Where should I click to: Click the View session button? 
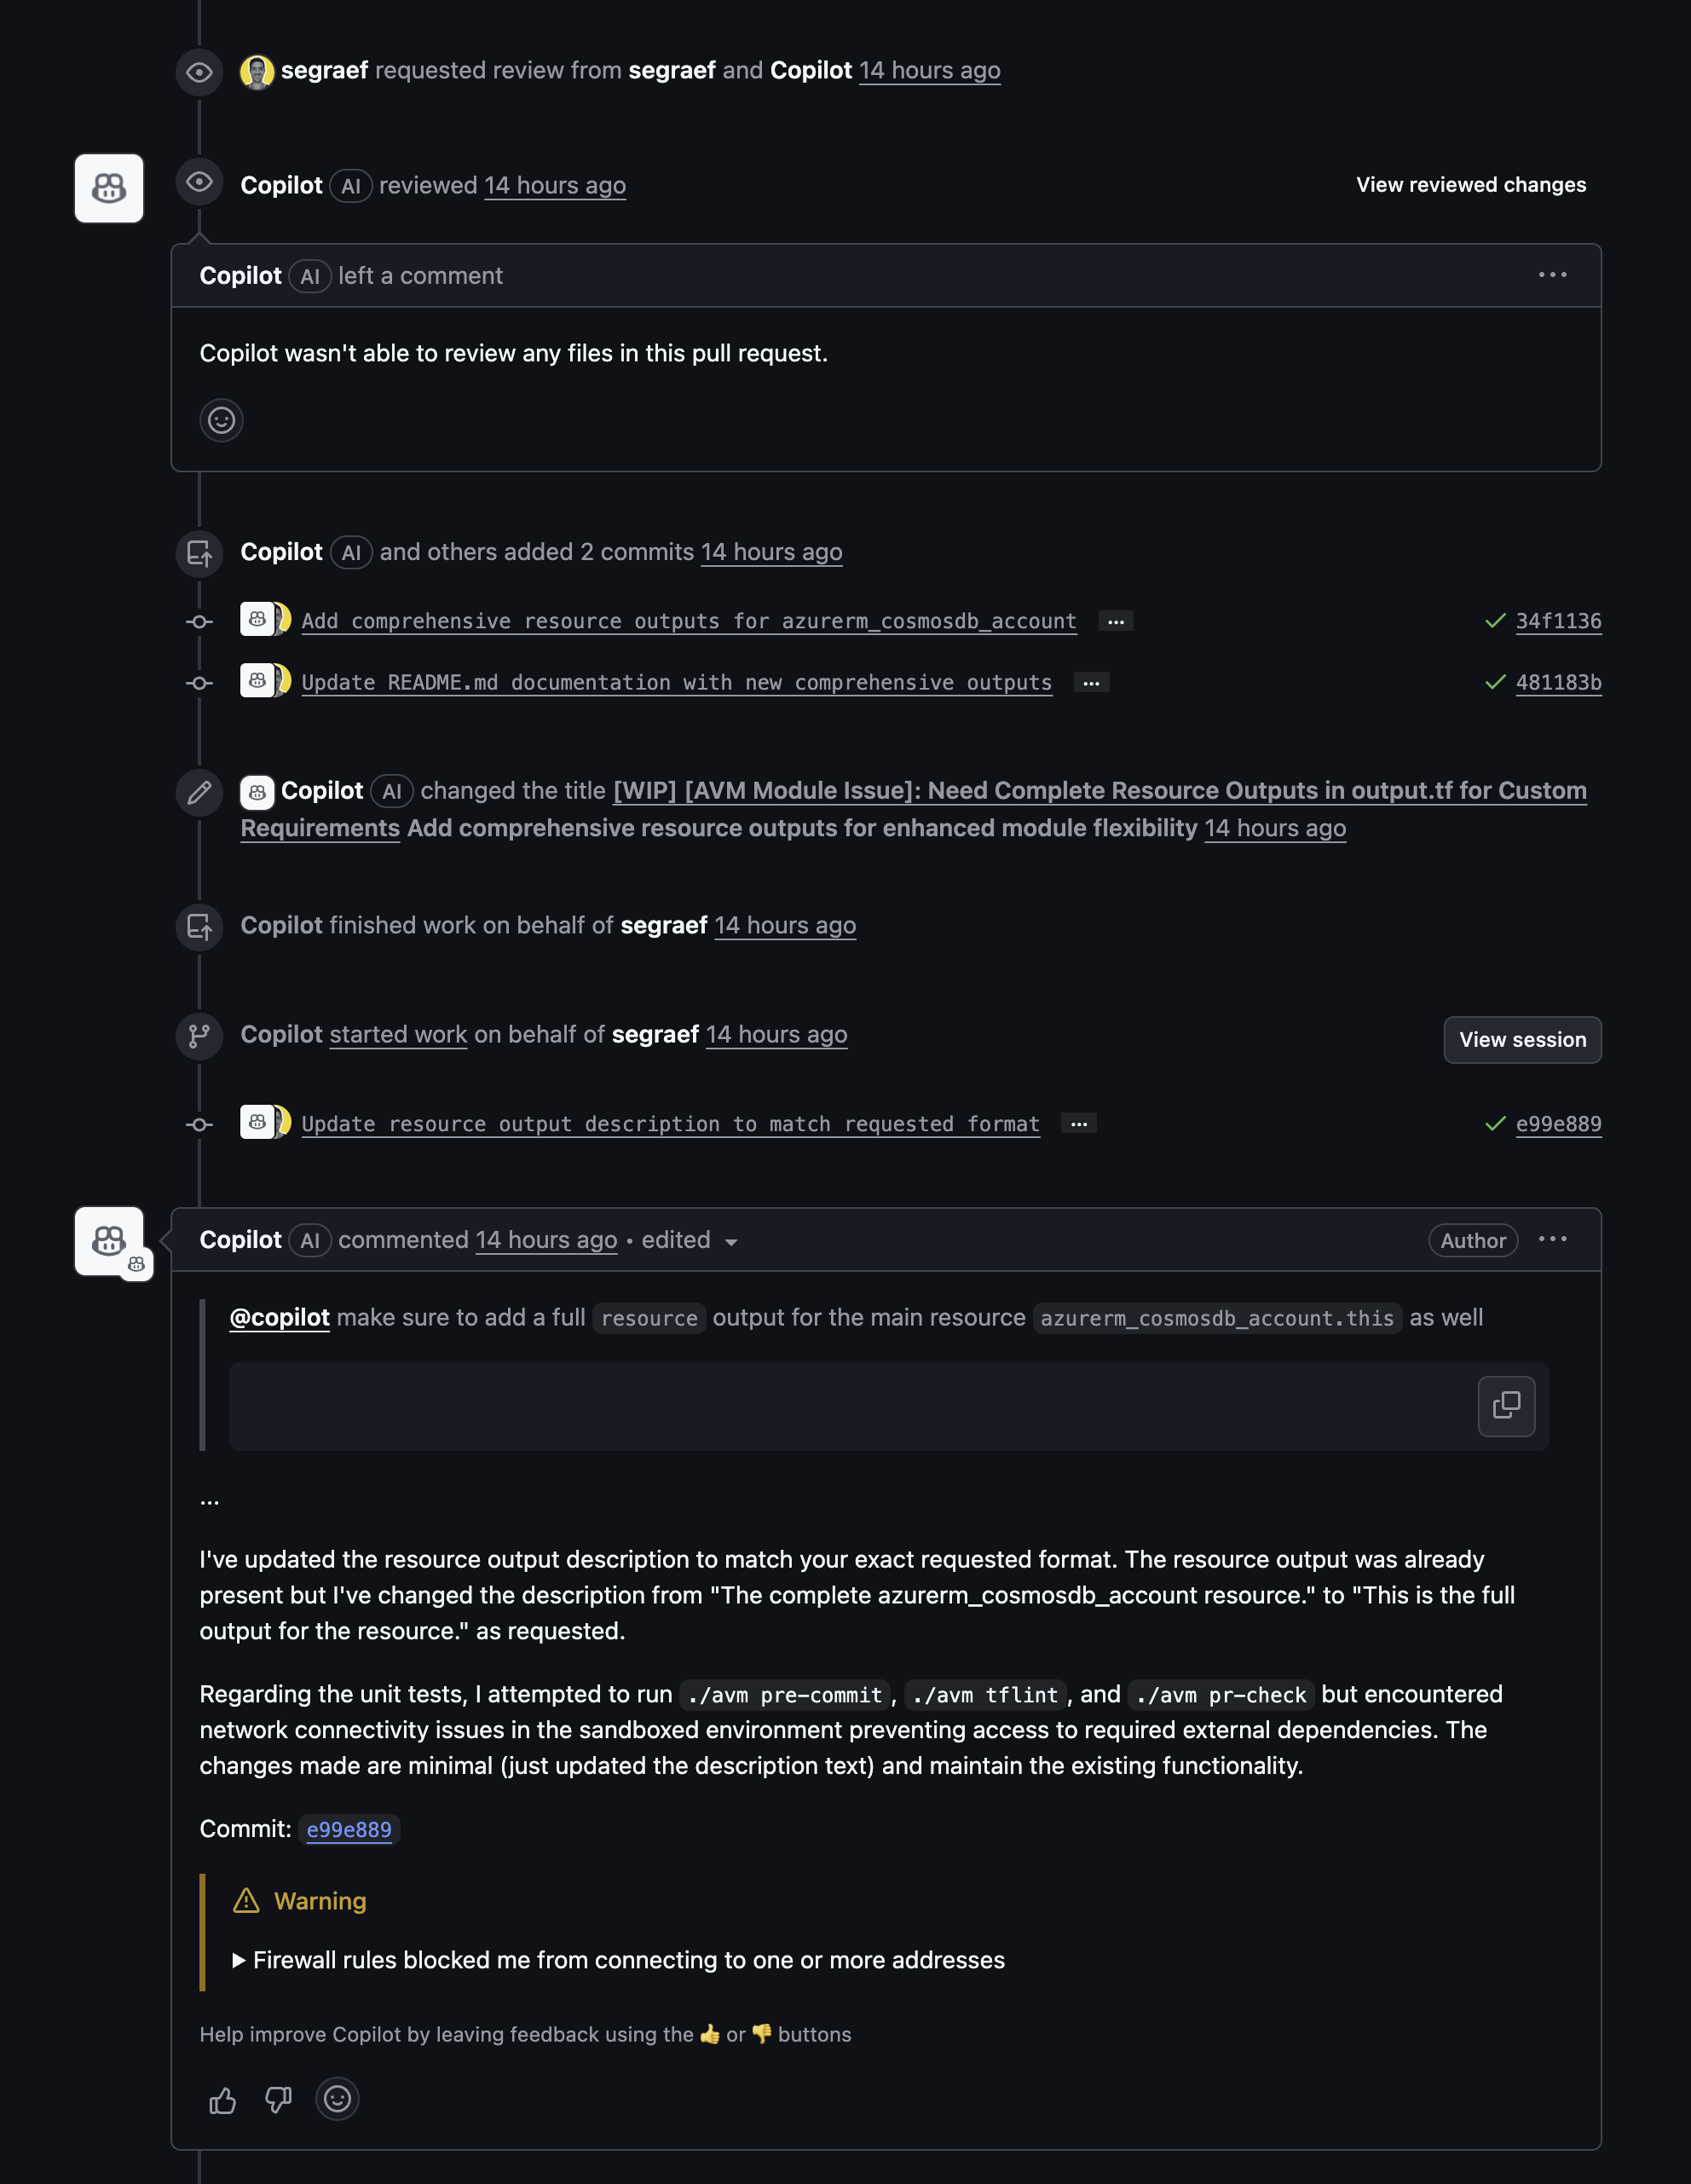1522,1040
